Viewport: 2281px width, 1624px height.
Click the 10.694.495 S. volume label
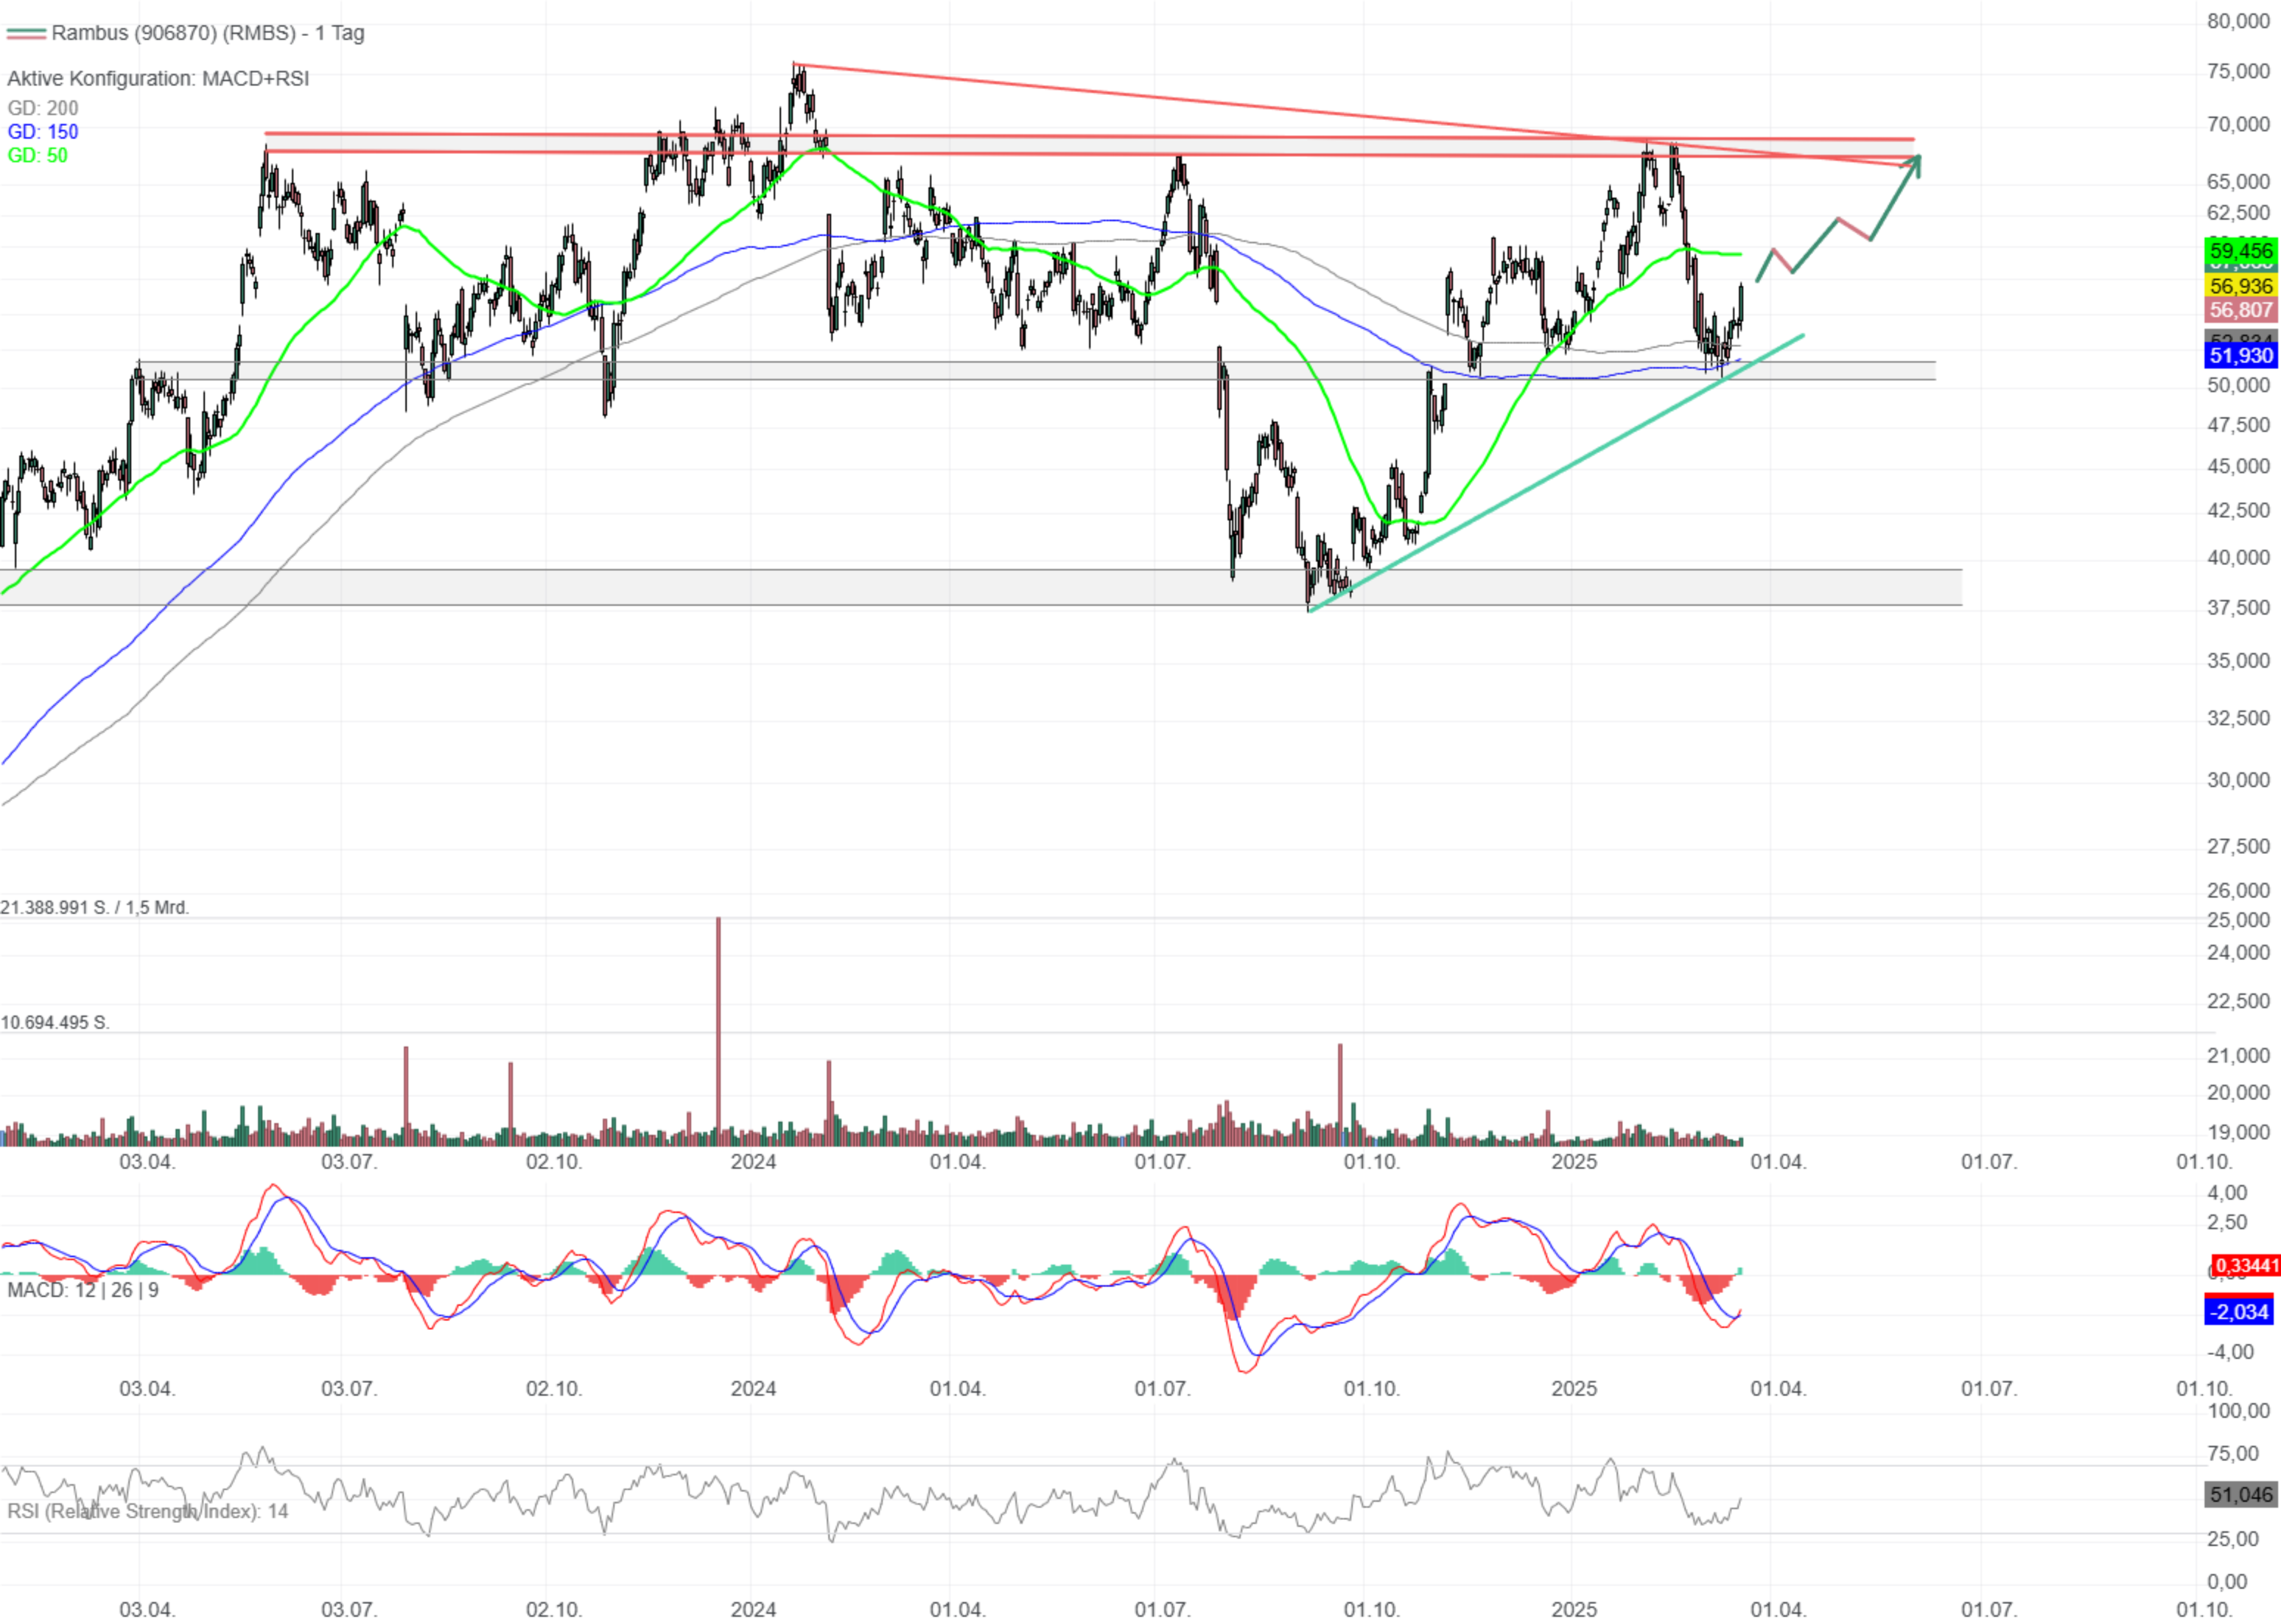55,1024
